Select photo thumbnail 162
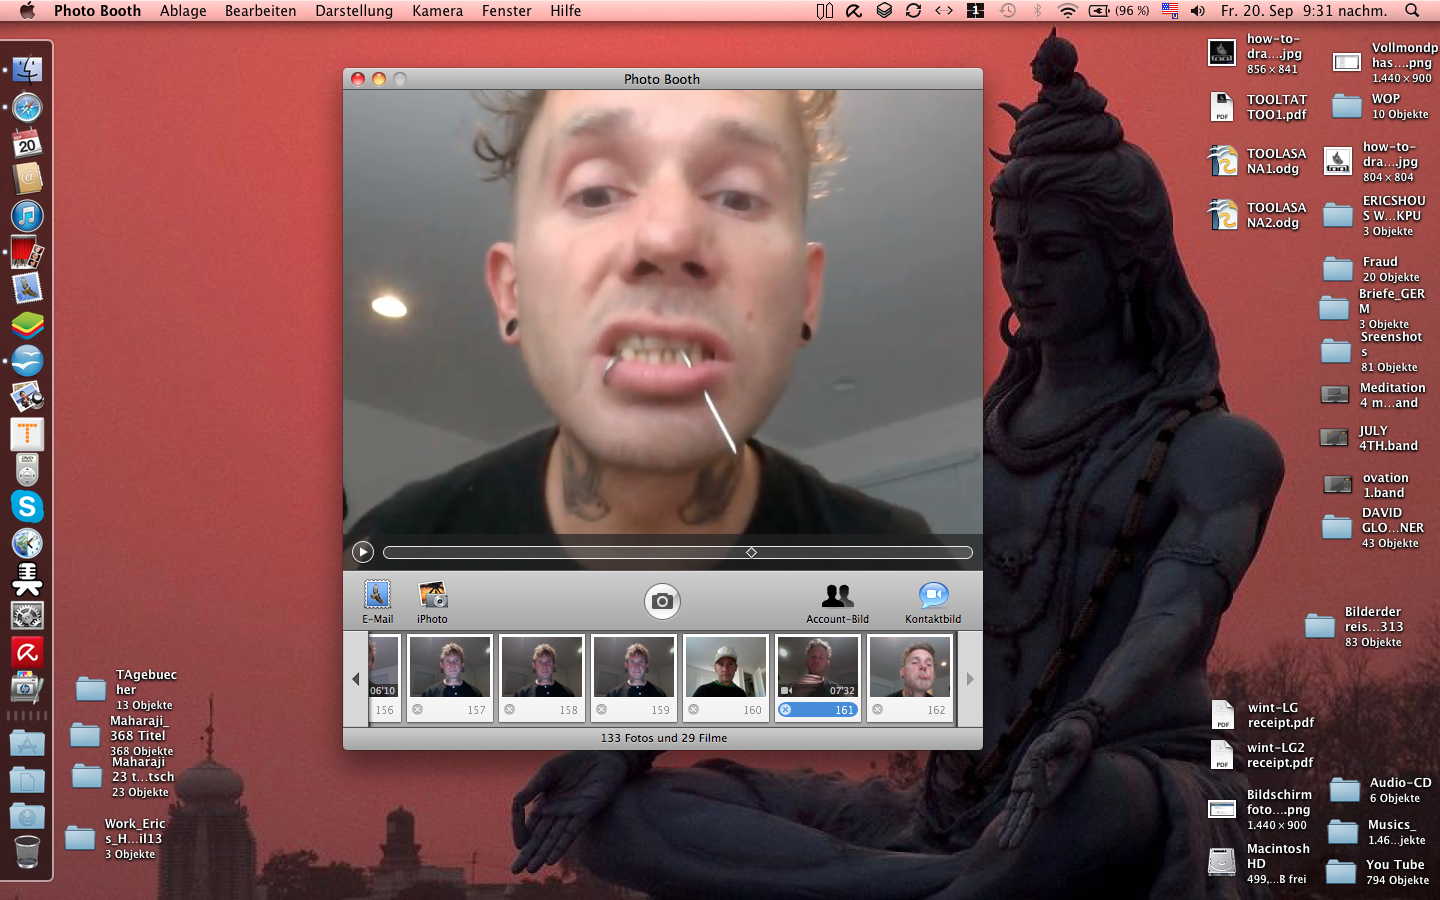 tap(910, 668)
